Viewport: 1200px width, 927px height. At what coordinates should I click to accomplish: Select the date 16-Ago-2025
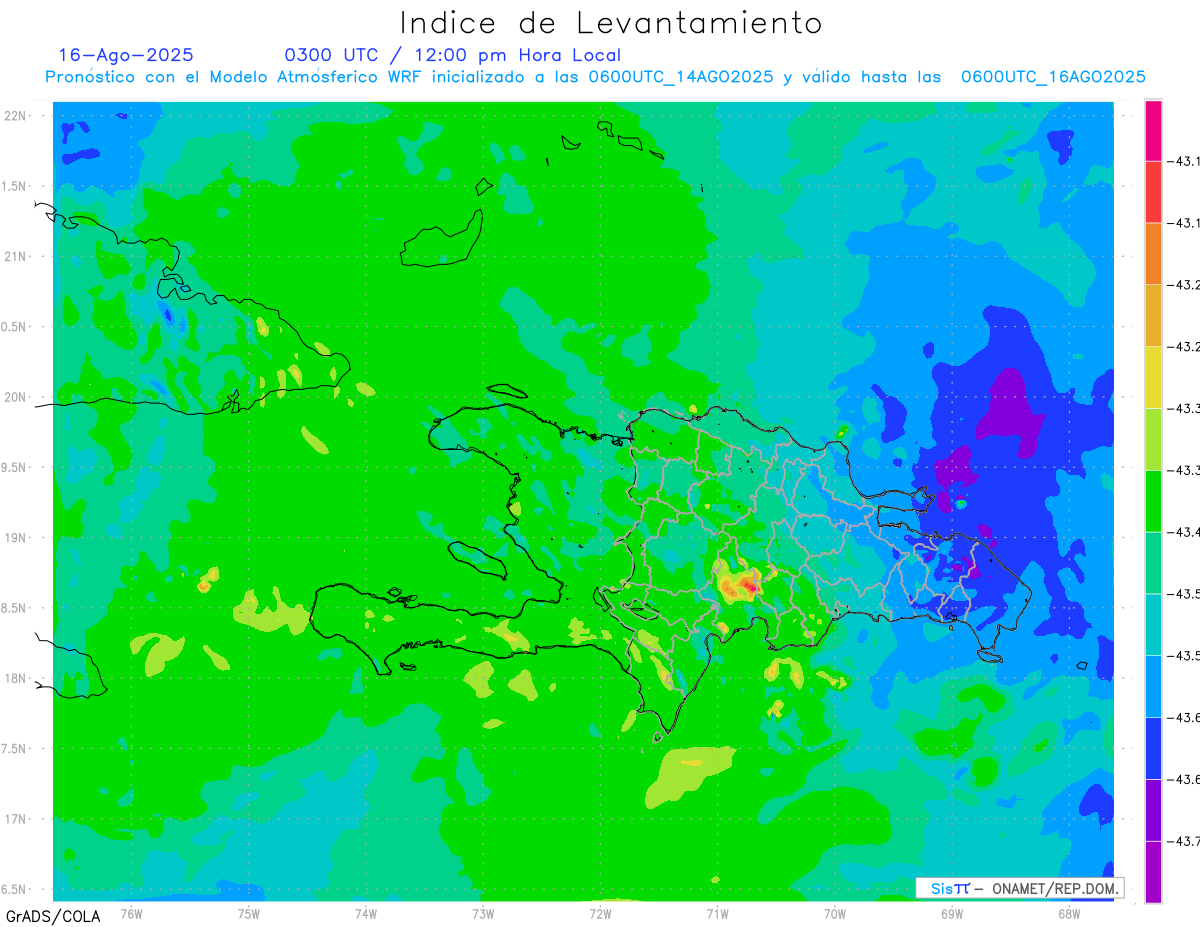(x=126, y=55)
